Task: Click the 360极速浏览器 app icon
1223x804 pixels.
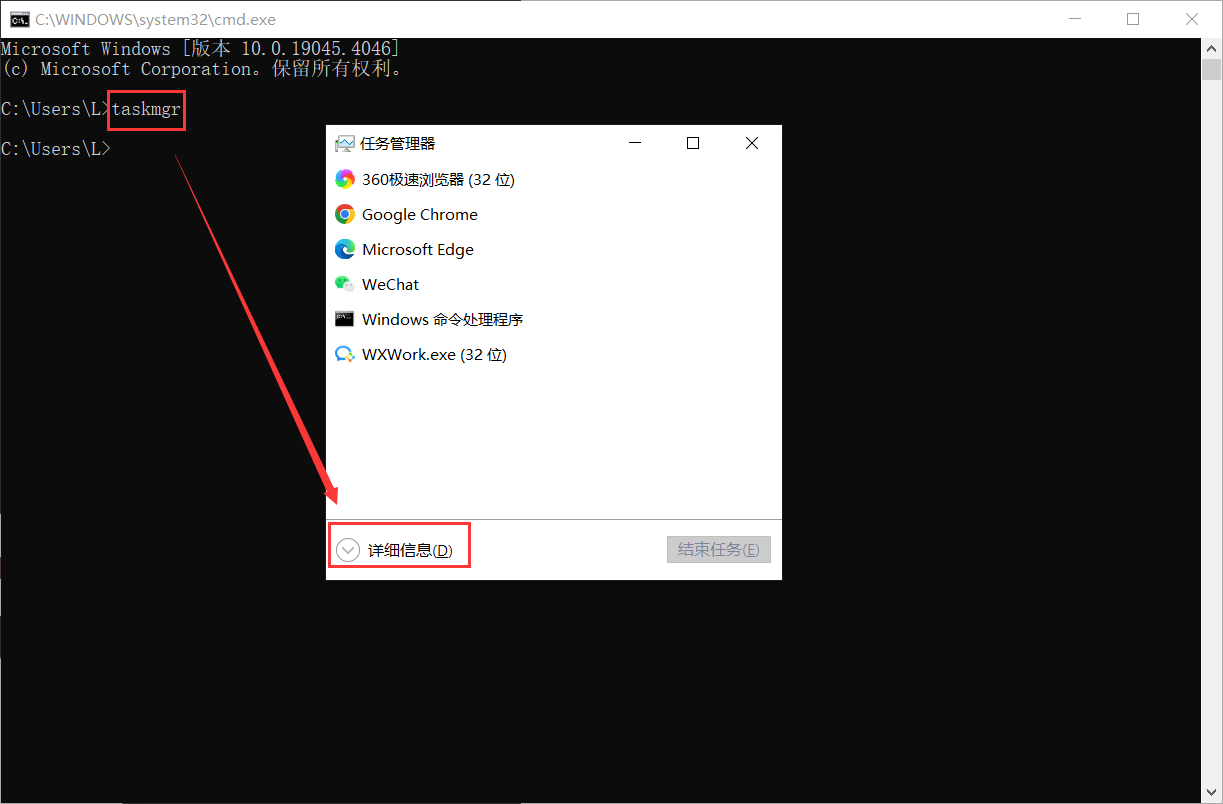Action: (x=345, y=179)
